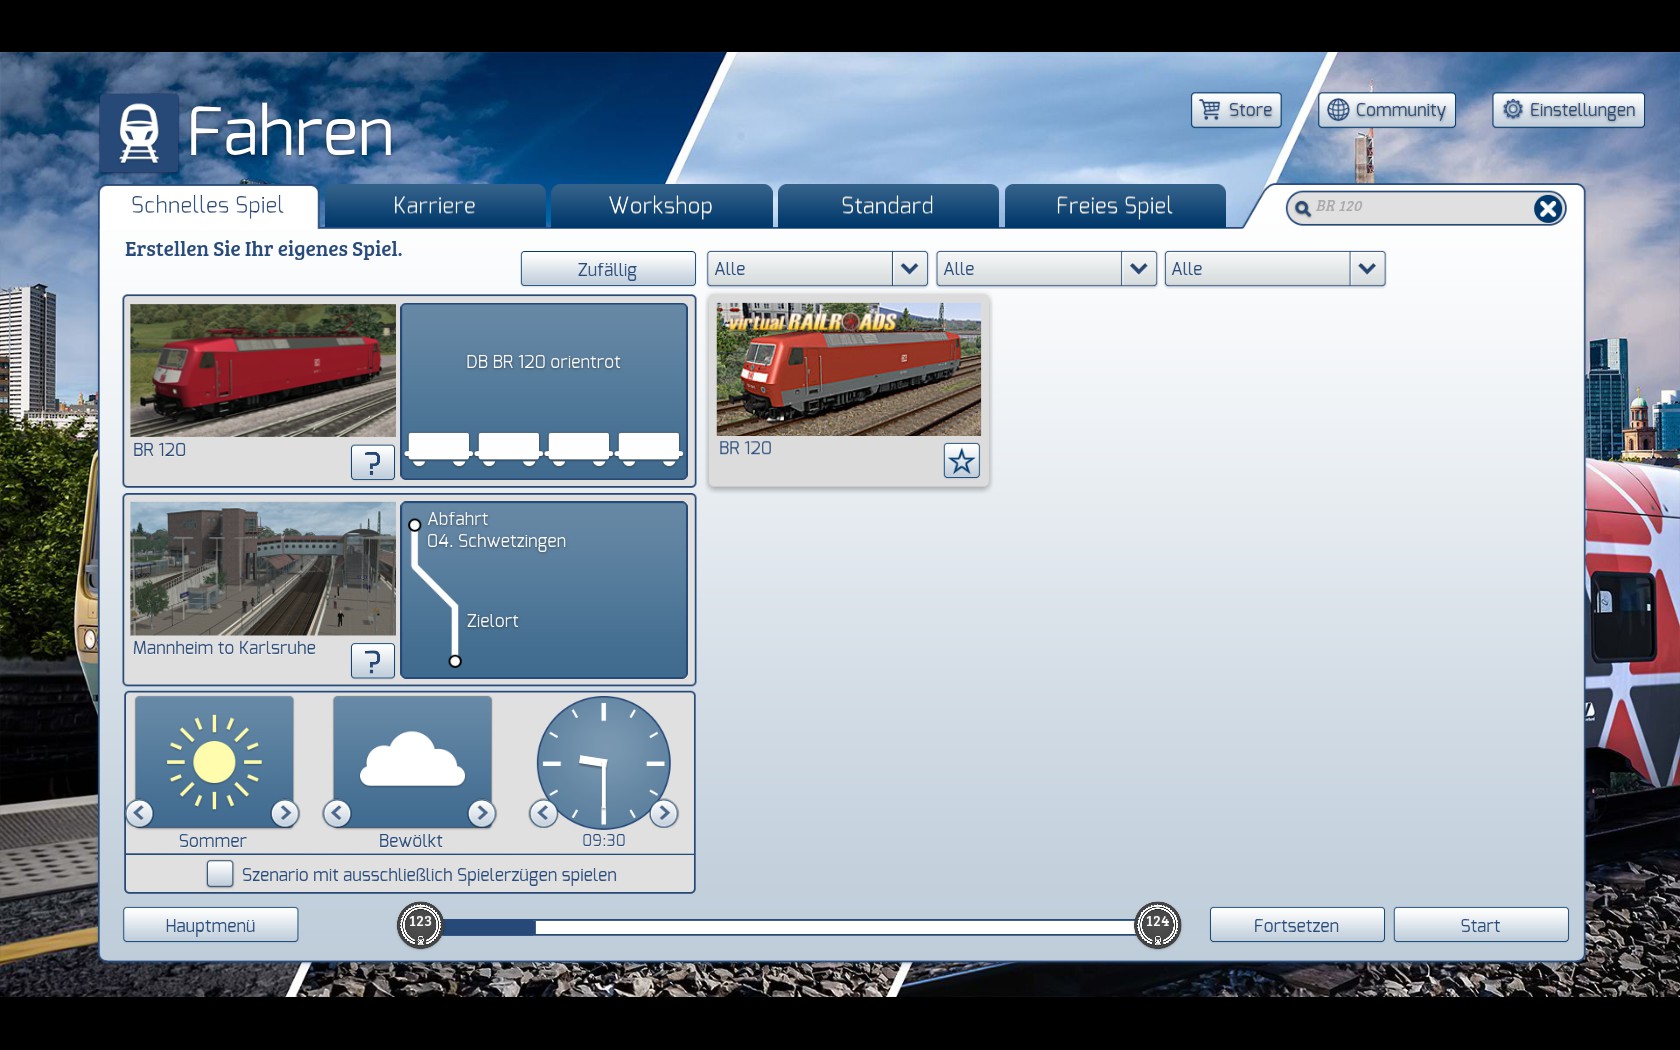Select the DB BR 120 orientrot consist panel

(x=544, y=391)
